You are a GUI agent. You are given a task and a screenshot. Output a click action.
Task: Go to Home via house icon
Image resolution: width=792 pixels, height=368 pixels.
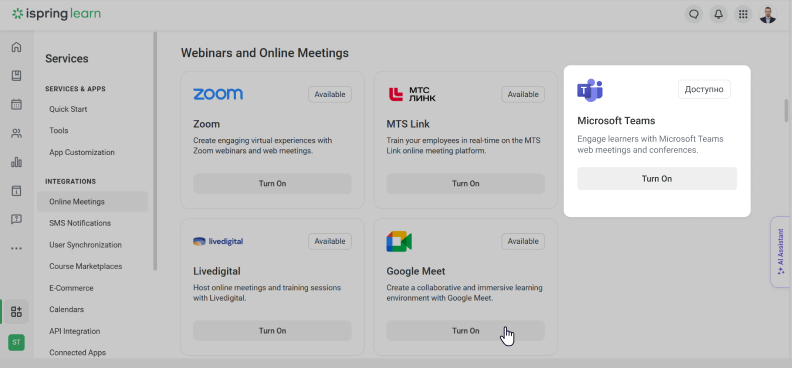tap(17, 47)
